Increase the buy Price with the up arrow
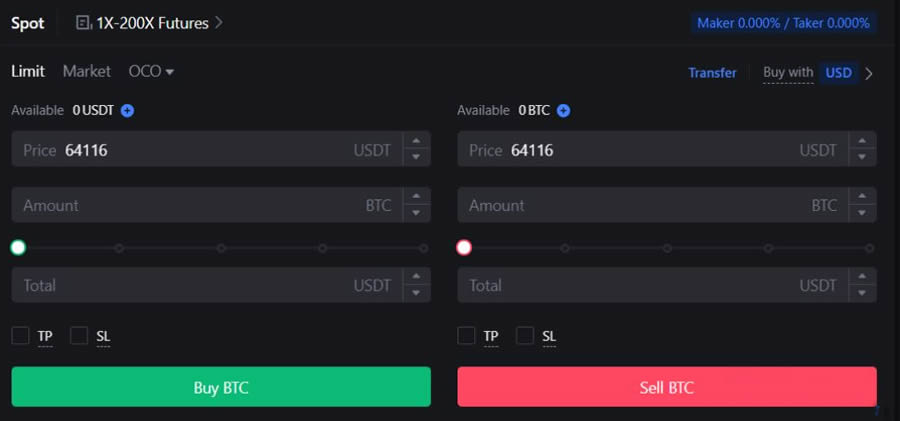Viewport: 900px width, 421px height. coord(416,141)
